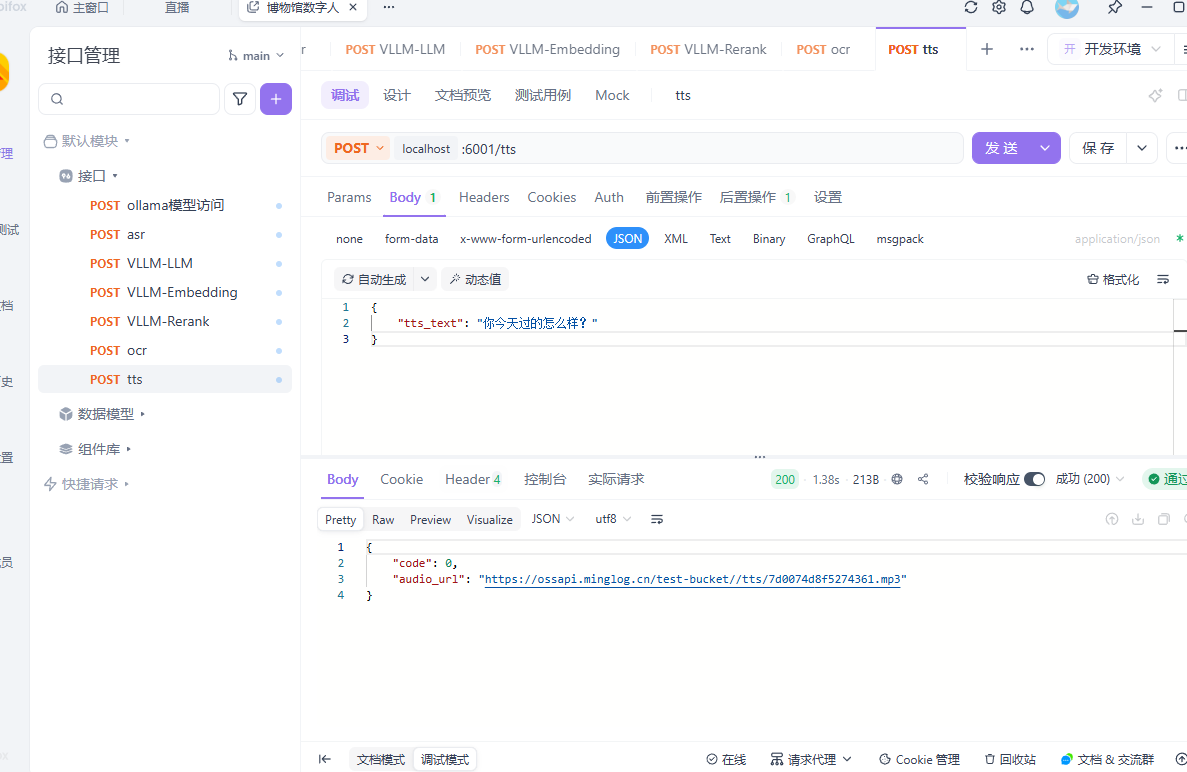
Task: Click the share icon in response status
Action: click(923, 479)
